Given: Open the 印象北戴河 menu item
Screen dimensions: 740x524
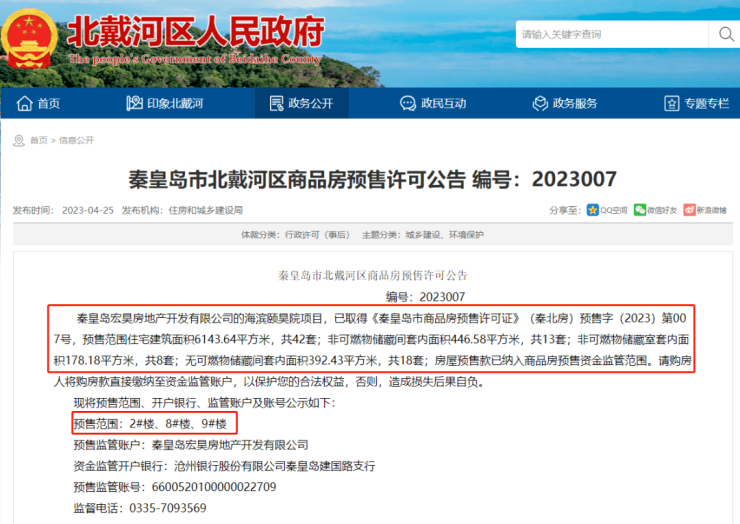Looking at the screenshot, I should (x=165, y=103).
